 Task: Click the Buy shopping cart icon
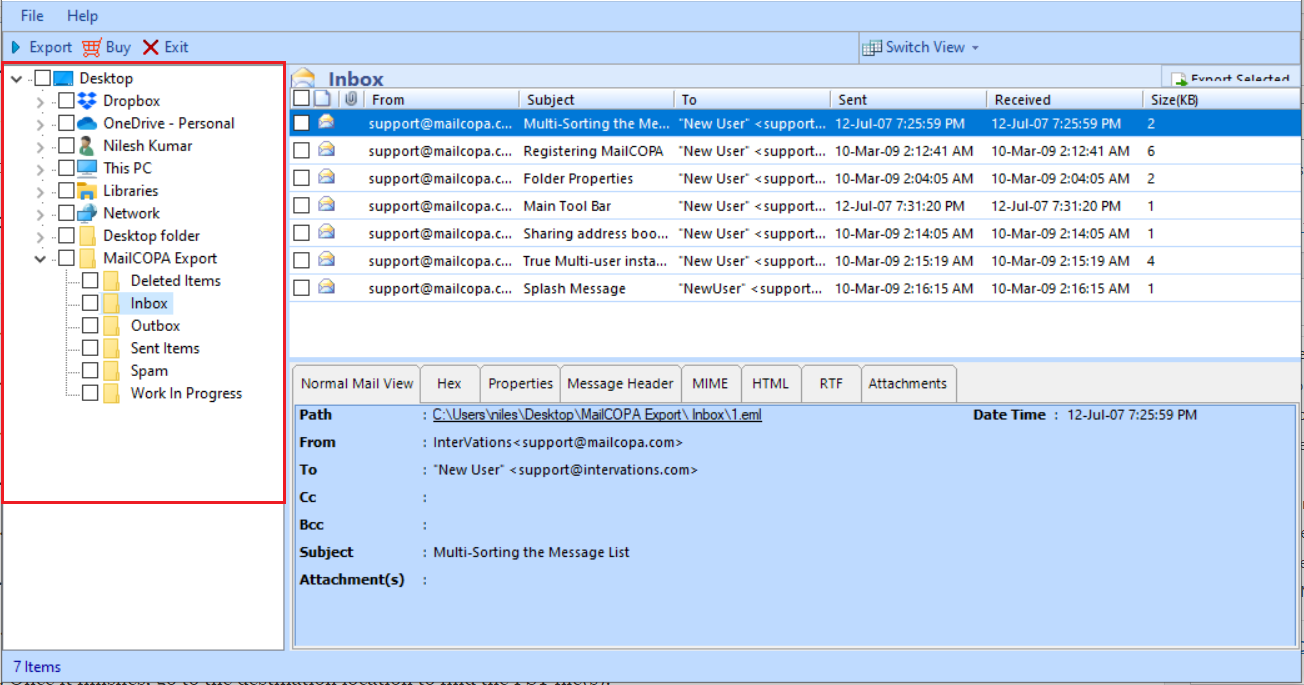pos(92,47)
